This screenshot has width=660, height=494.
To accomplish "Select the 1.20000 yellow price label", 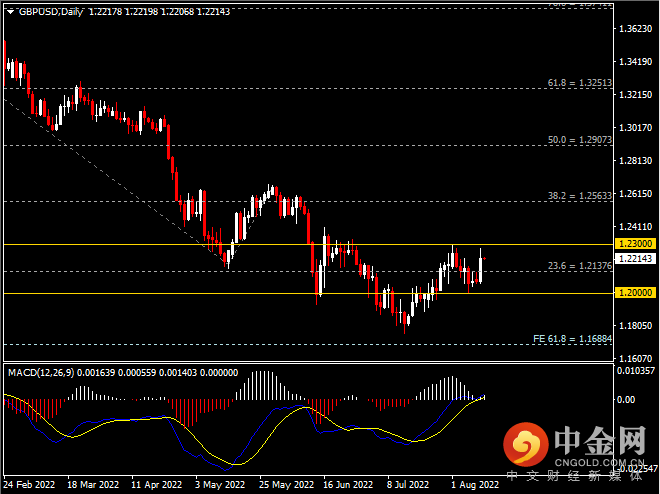I will coord(636,292).
